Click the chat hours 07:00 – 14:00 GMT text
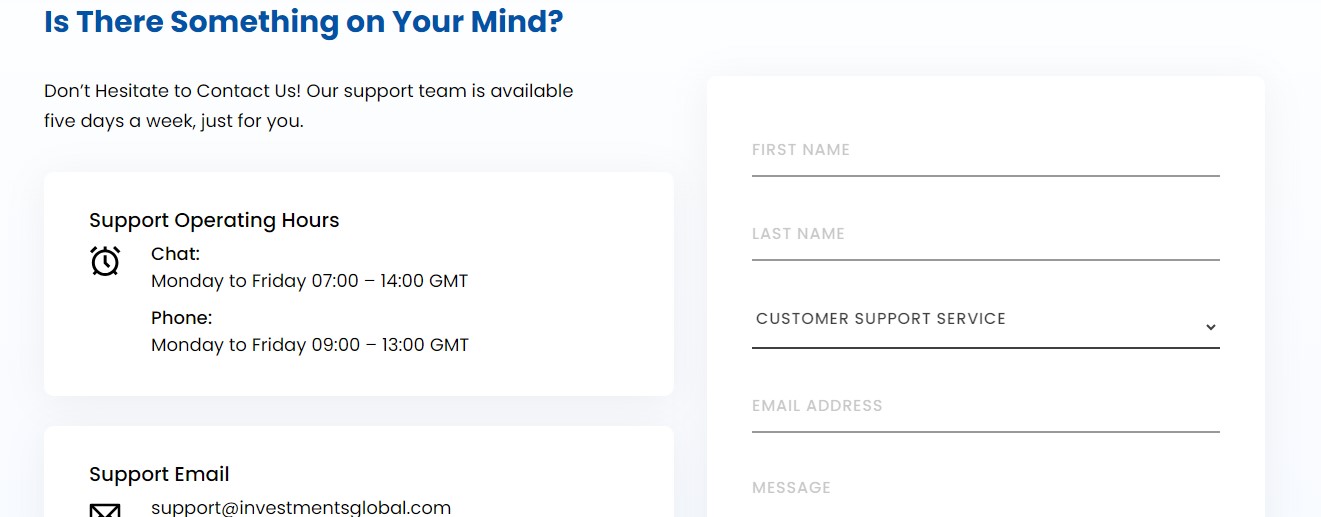Image resolution: width=1321 pixels, height=517 pixels. [309, 281]
